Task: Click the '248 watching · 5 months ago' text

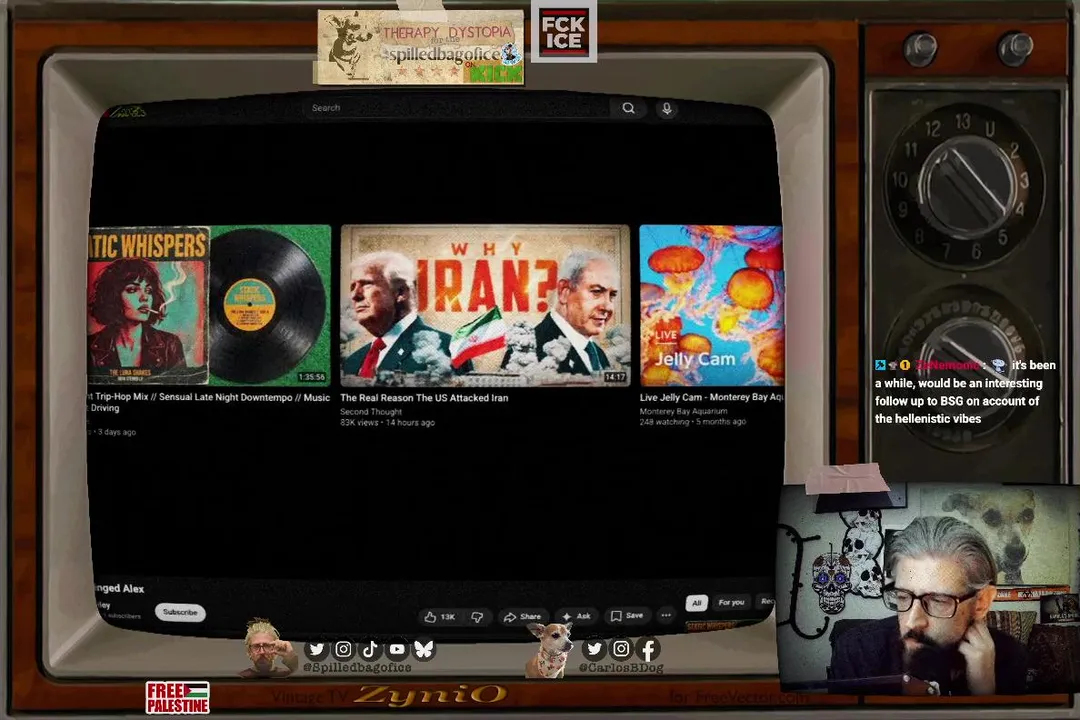Action: [692, 422]
